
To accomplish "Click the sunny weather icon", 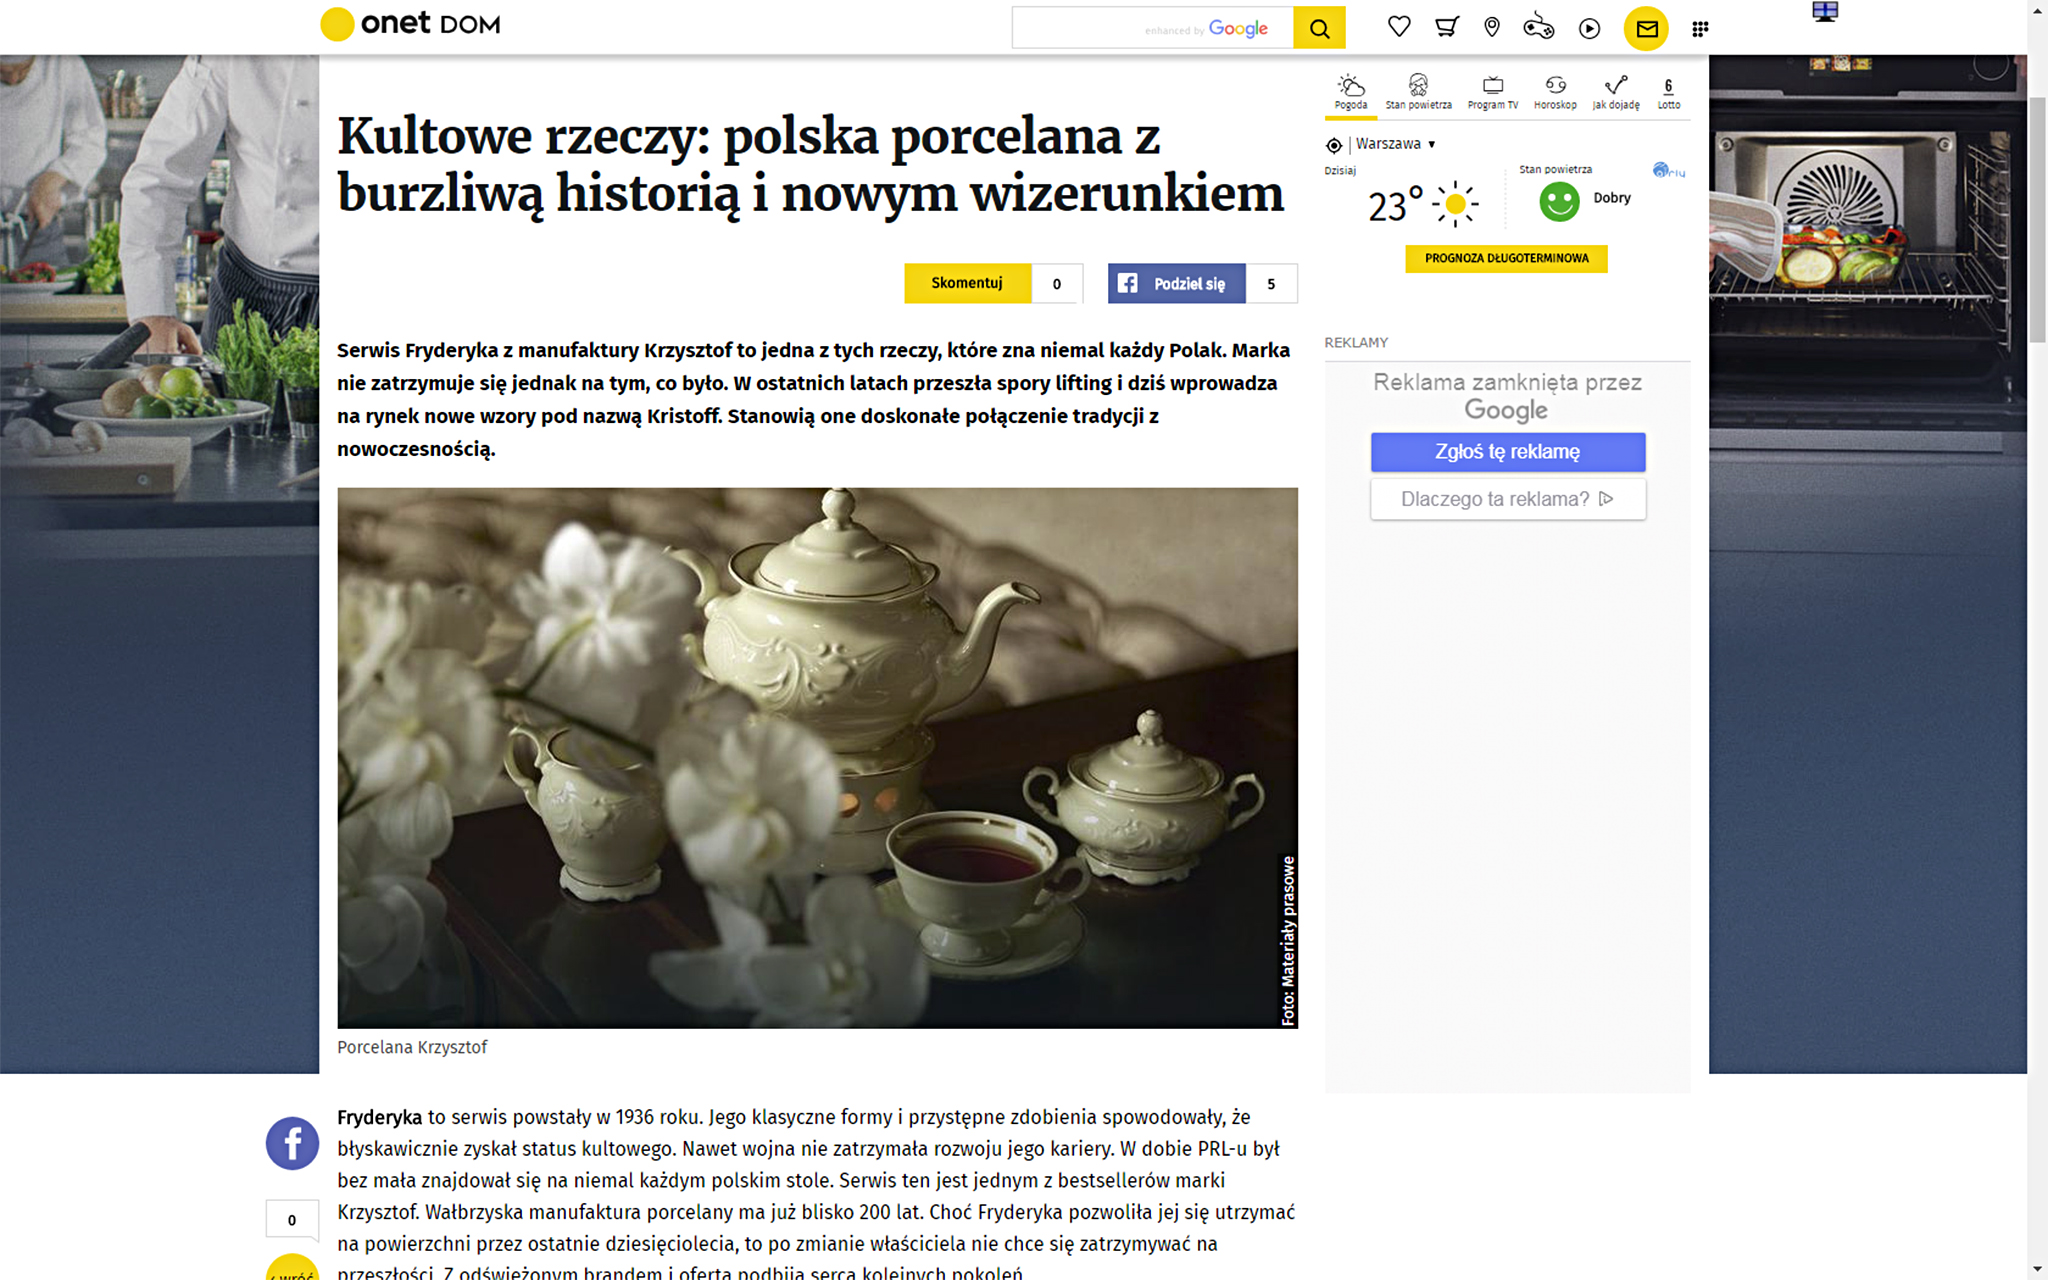I will tap(1456, 204).
